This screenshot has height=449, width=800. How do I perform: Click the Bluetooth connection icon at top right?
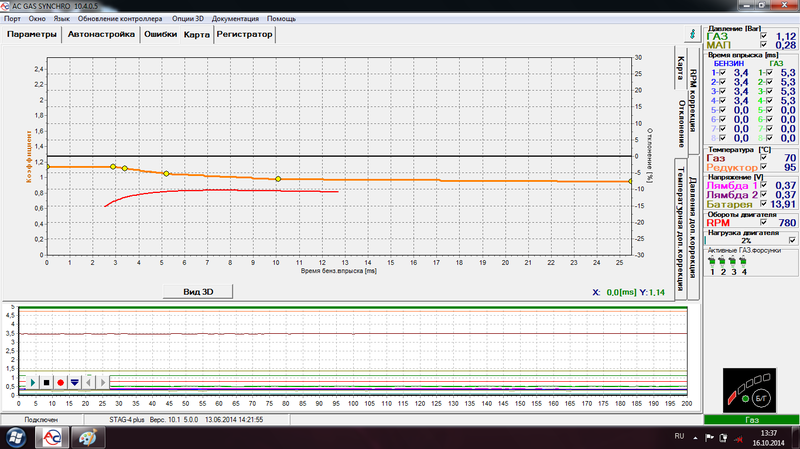pos(690,32)
